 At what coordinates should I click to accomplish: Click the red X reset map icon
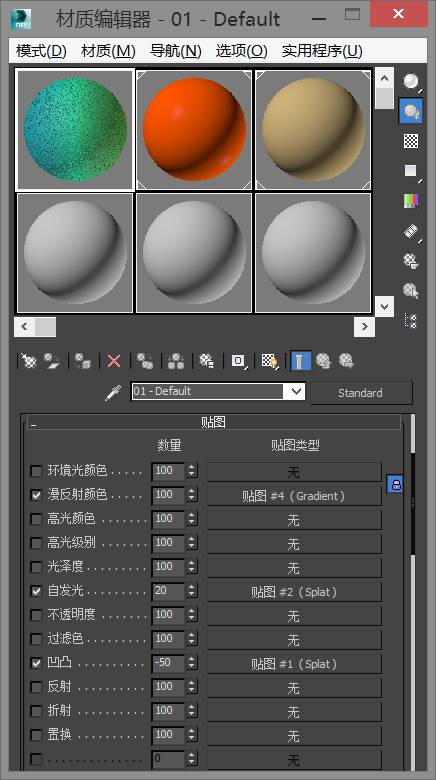click(x=114, y=361)
